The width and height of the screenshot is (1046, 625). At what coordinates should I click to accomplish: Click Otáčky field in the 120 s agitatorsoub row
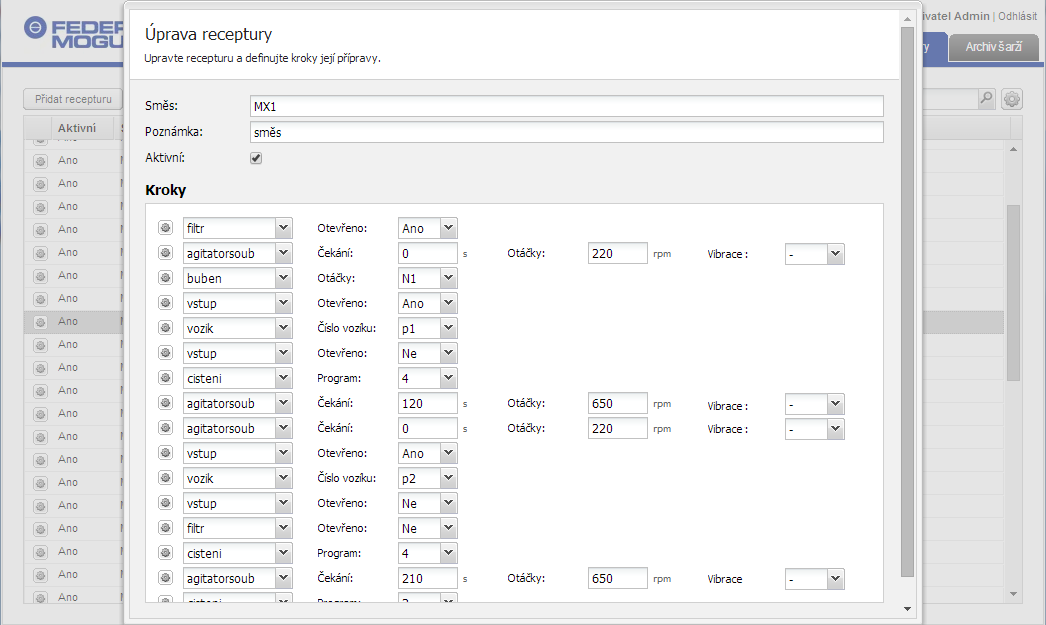(x=617, y=404)
